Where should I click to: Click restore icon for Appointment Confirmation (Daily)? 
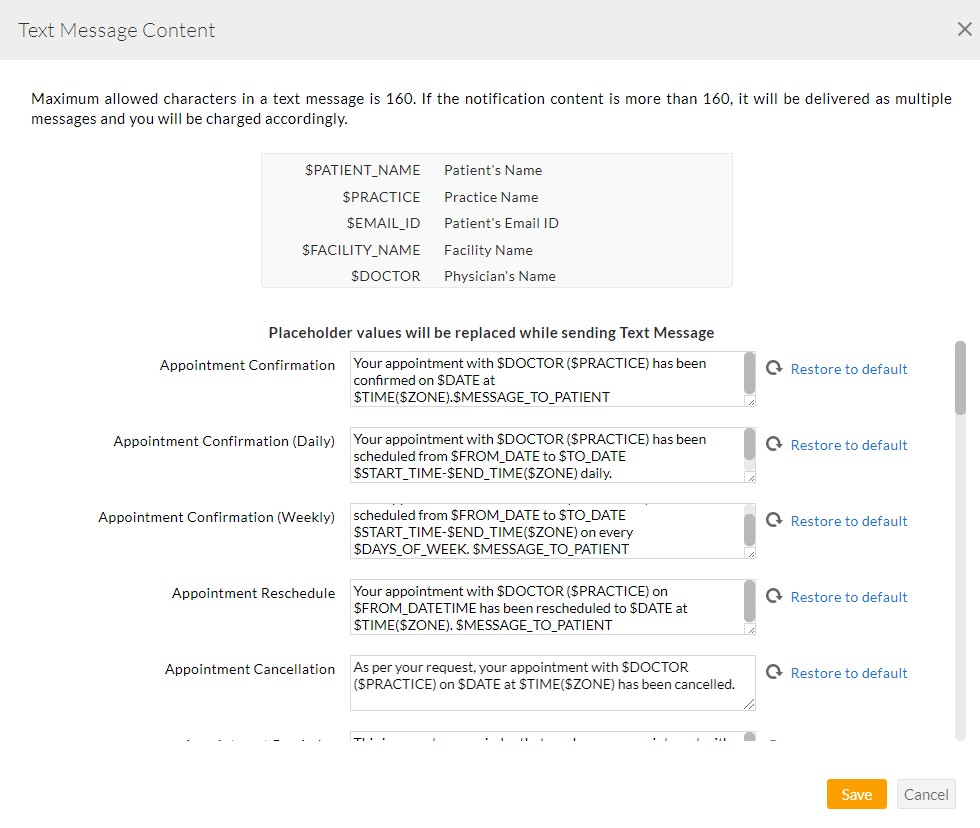773,445
